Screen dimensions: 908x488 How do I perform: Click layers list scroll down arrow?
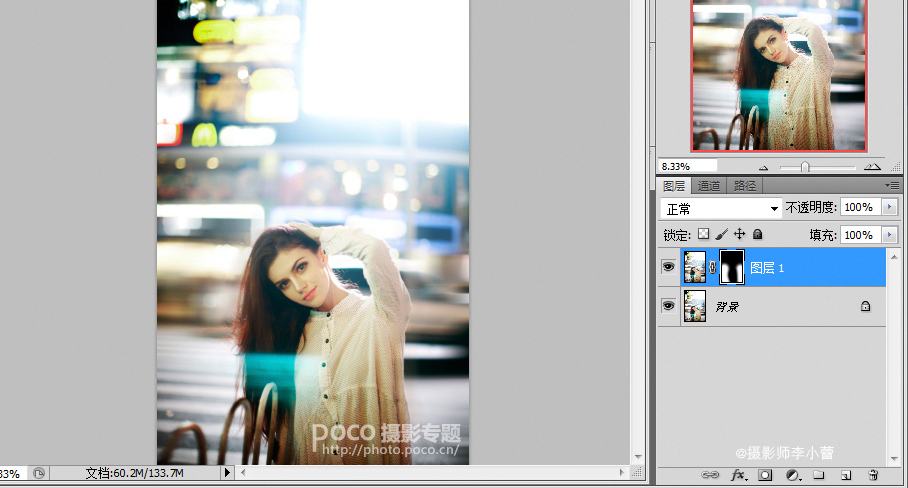point(894,458)
